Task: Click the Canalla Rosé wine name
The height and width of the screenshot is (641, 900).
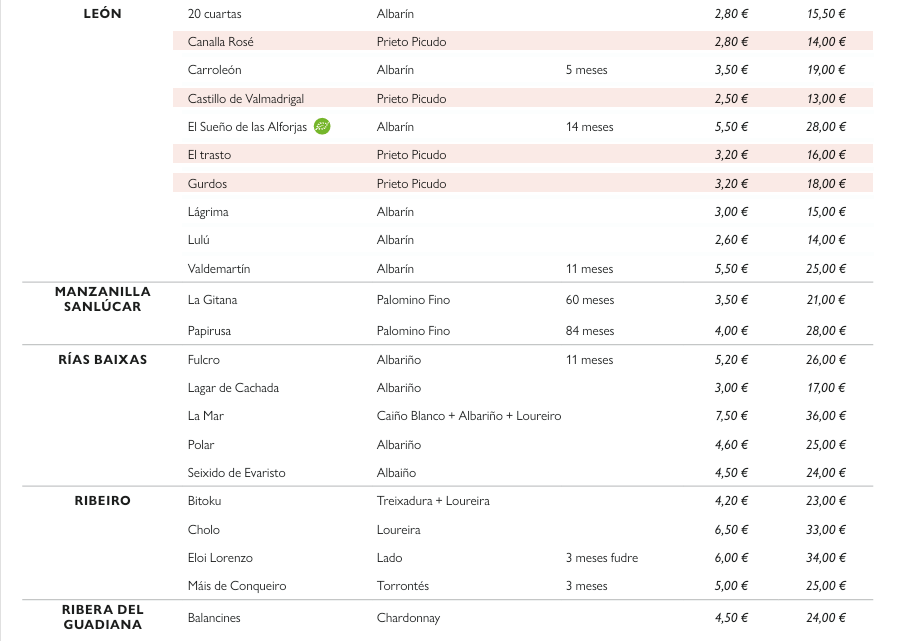Action: tap(221, 42)
